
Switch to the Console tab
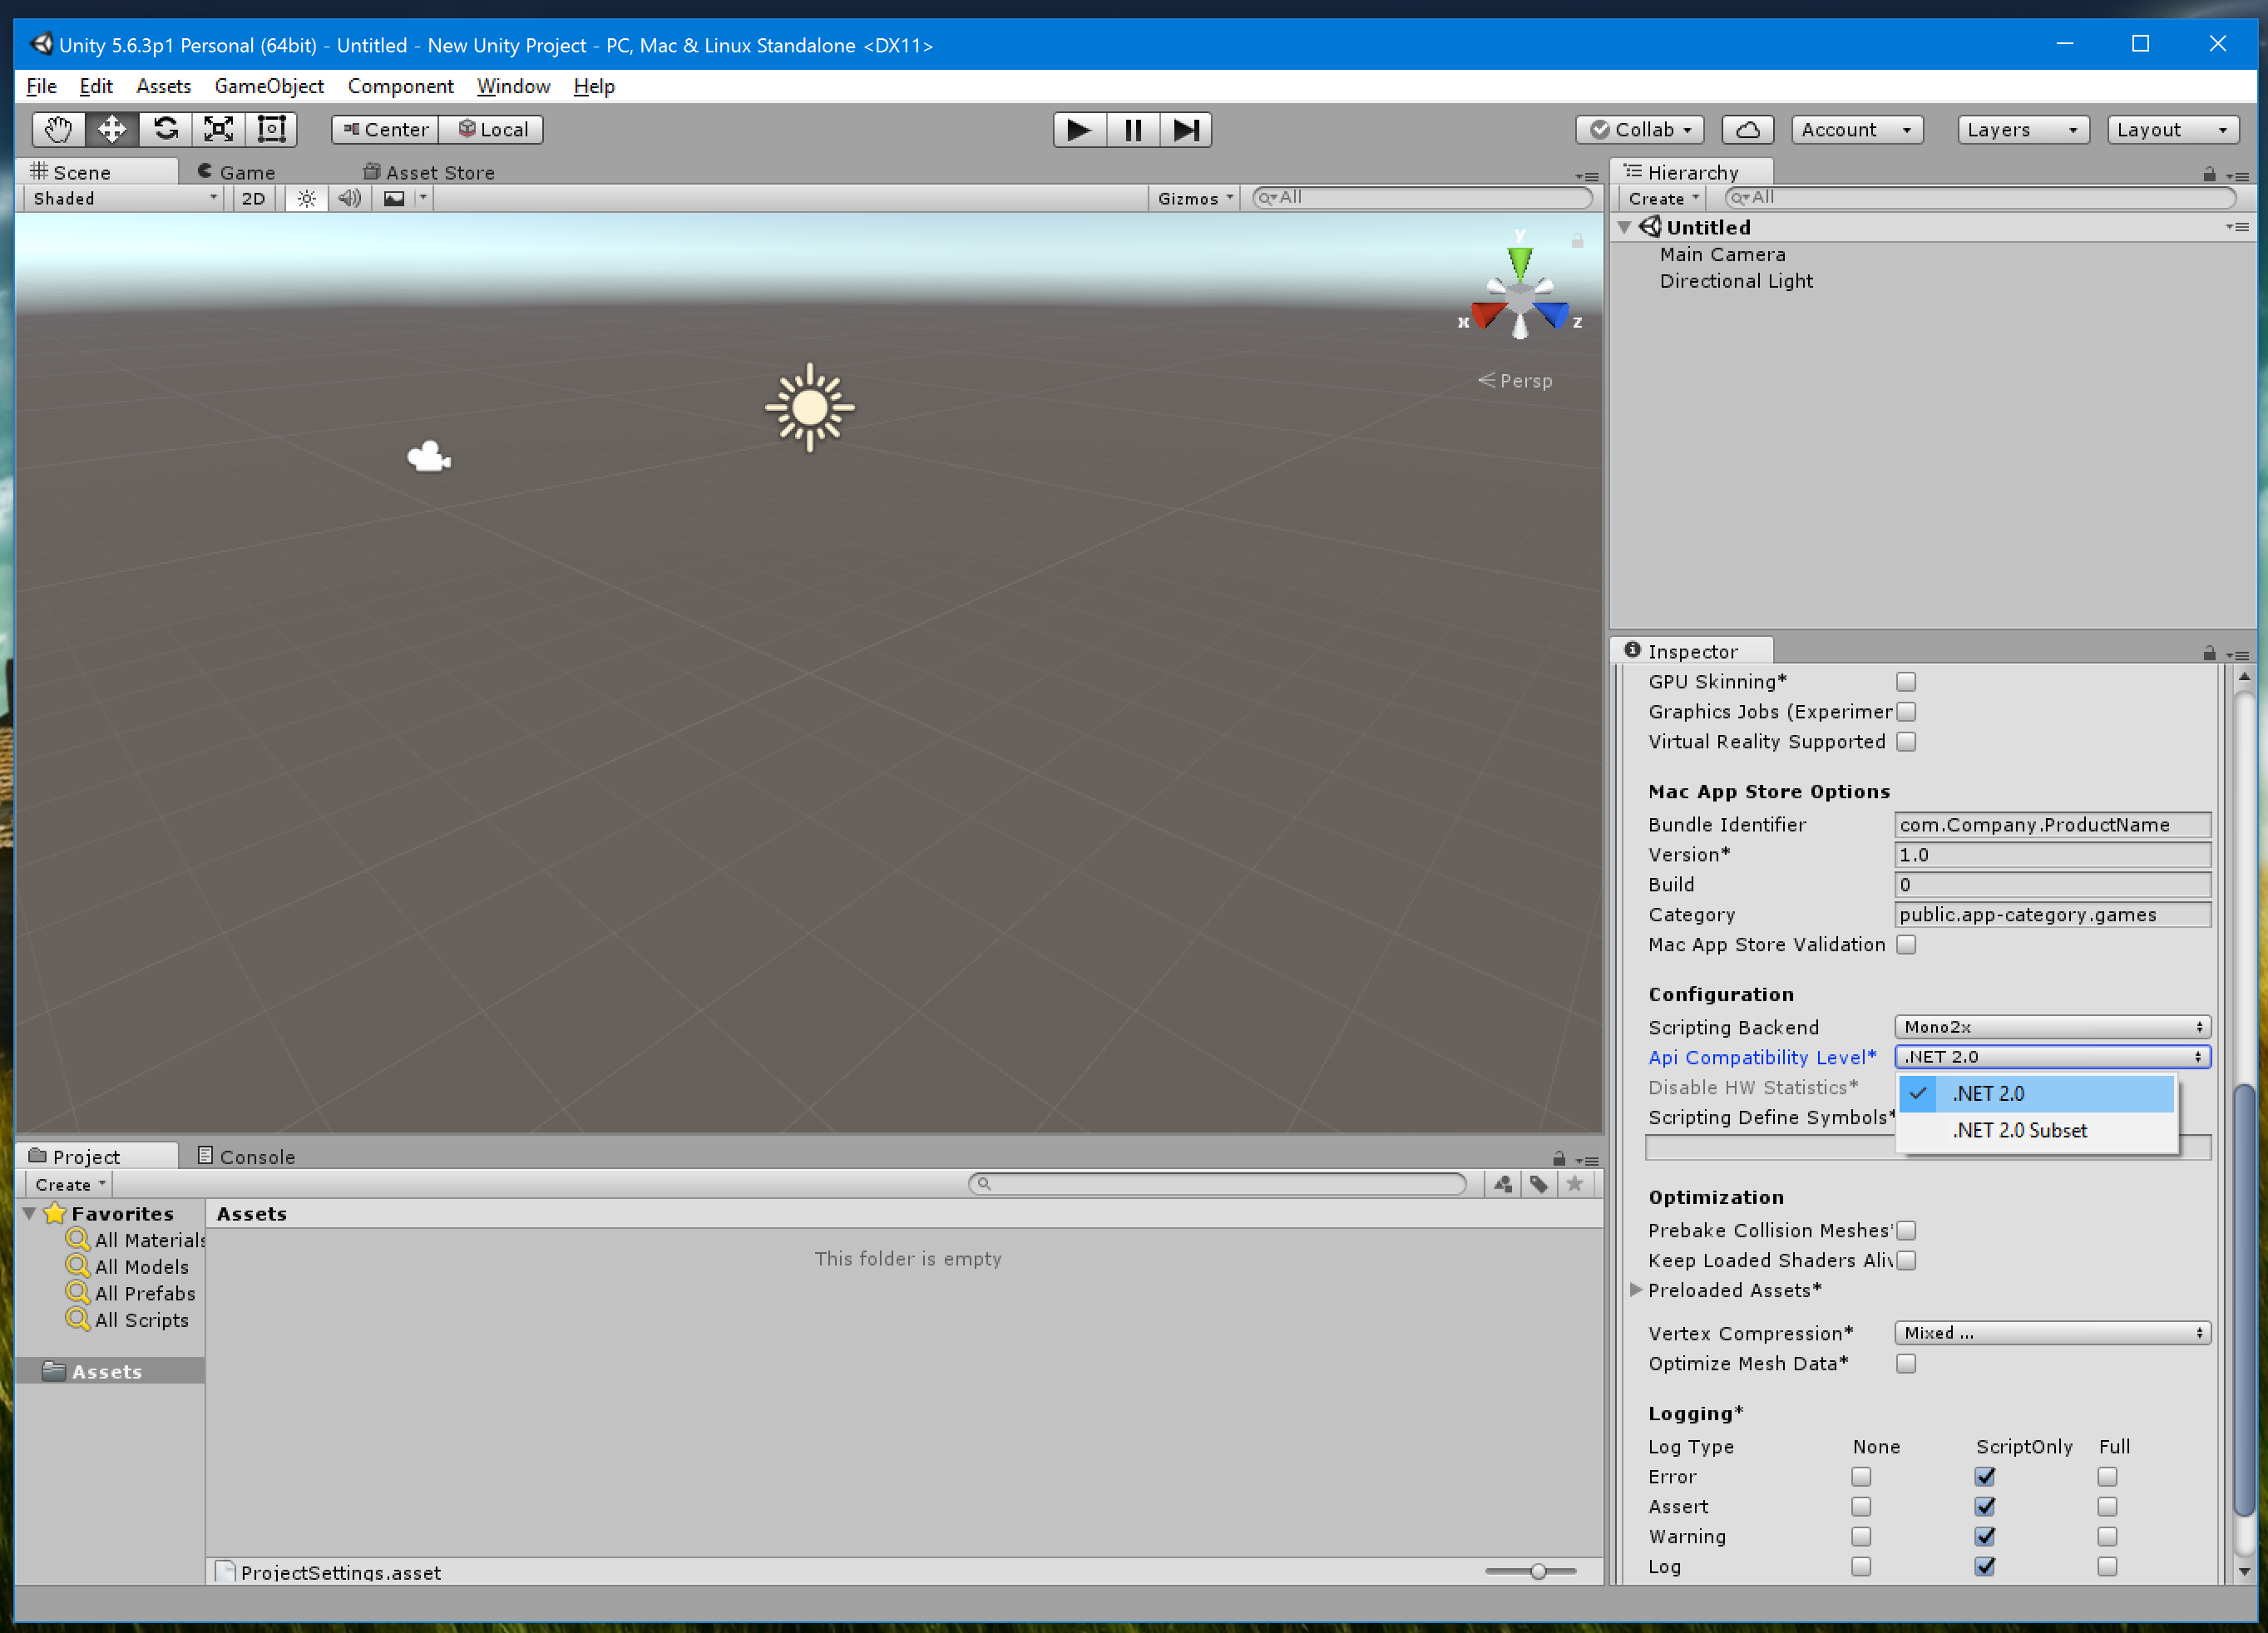tap(246, 1156)
